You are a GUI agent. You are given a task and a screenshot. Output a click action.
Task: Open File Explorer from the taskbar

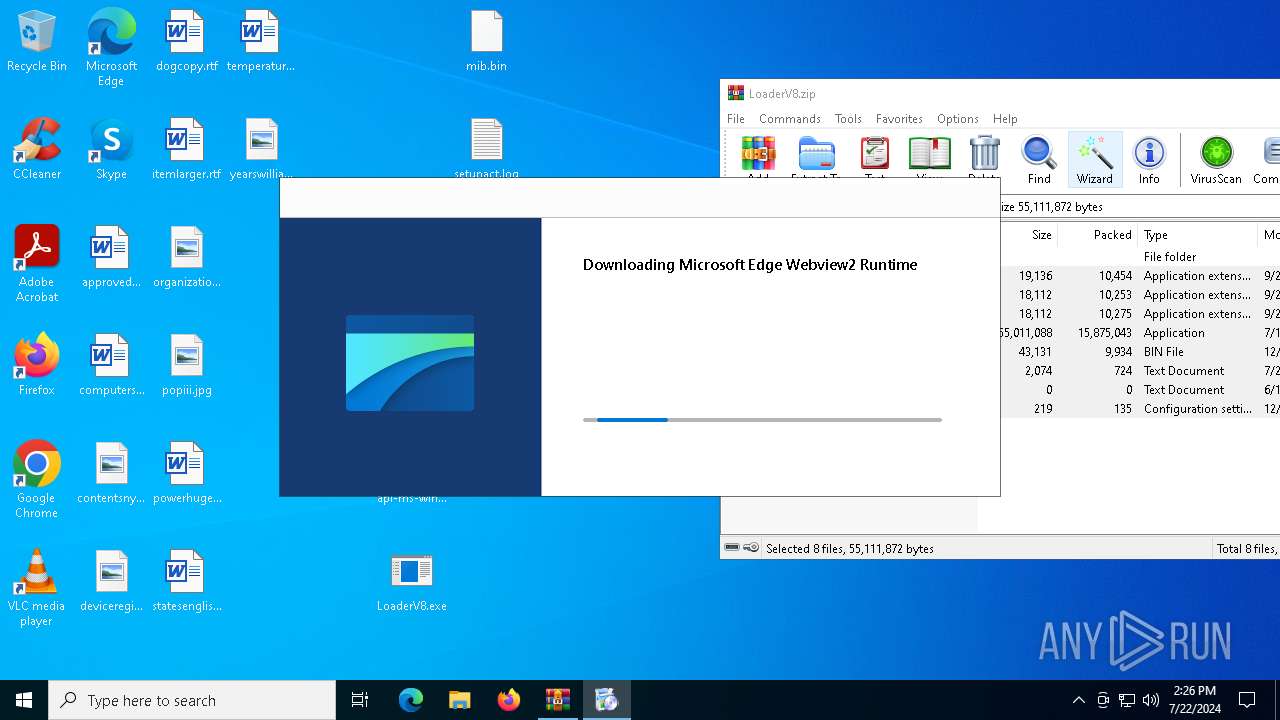point(460,700)
